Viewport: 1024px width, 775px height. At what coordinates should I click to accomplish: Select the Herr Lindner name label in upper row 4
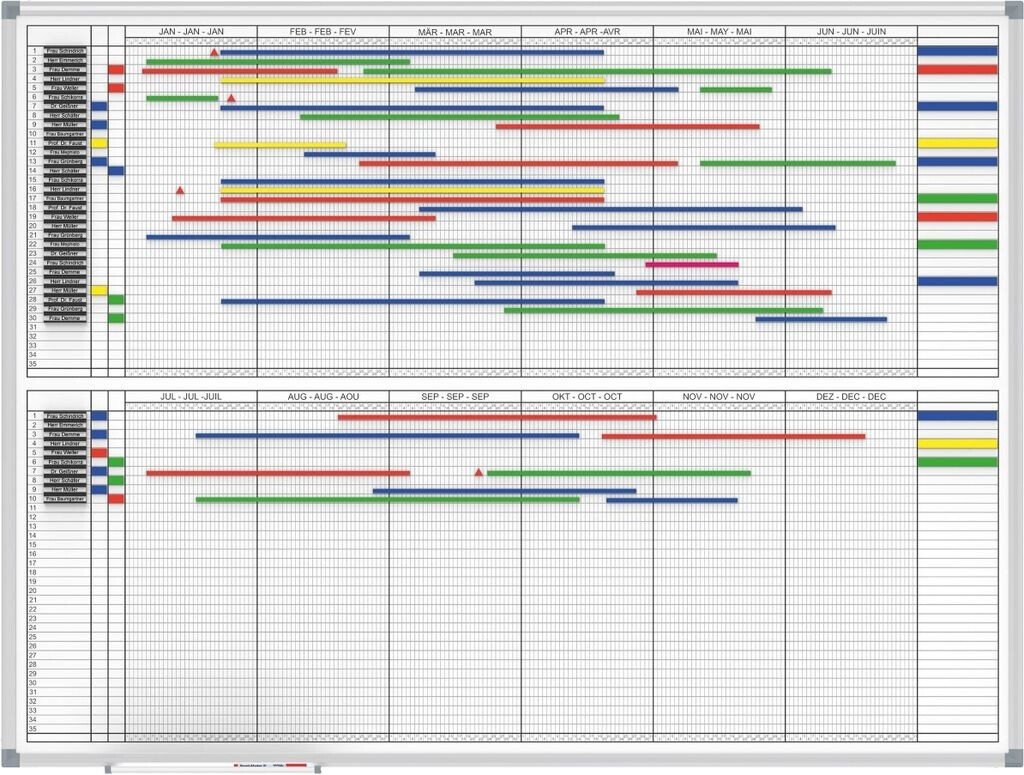click(x=65, y=79)
